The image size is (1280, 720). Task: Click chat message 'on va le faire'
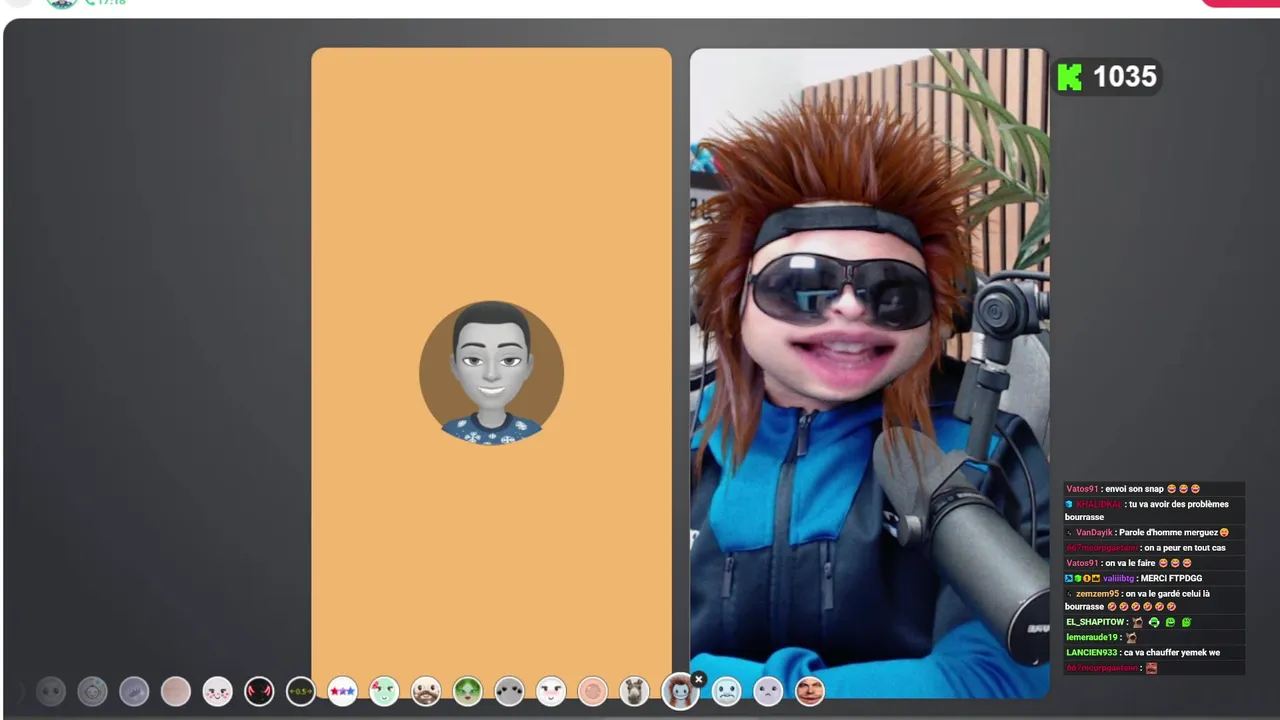click(1130, 563)
